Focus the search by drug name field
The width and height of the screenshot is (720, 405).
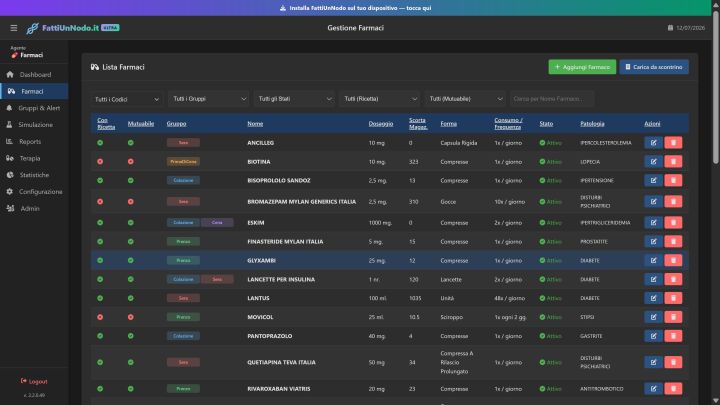551,99
